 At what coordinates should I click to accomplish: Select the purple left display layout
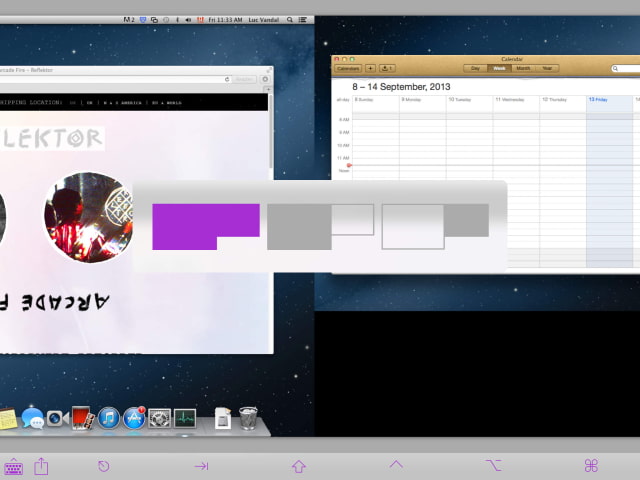click(205, 226)
